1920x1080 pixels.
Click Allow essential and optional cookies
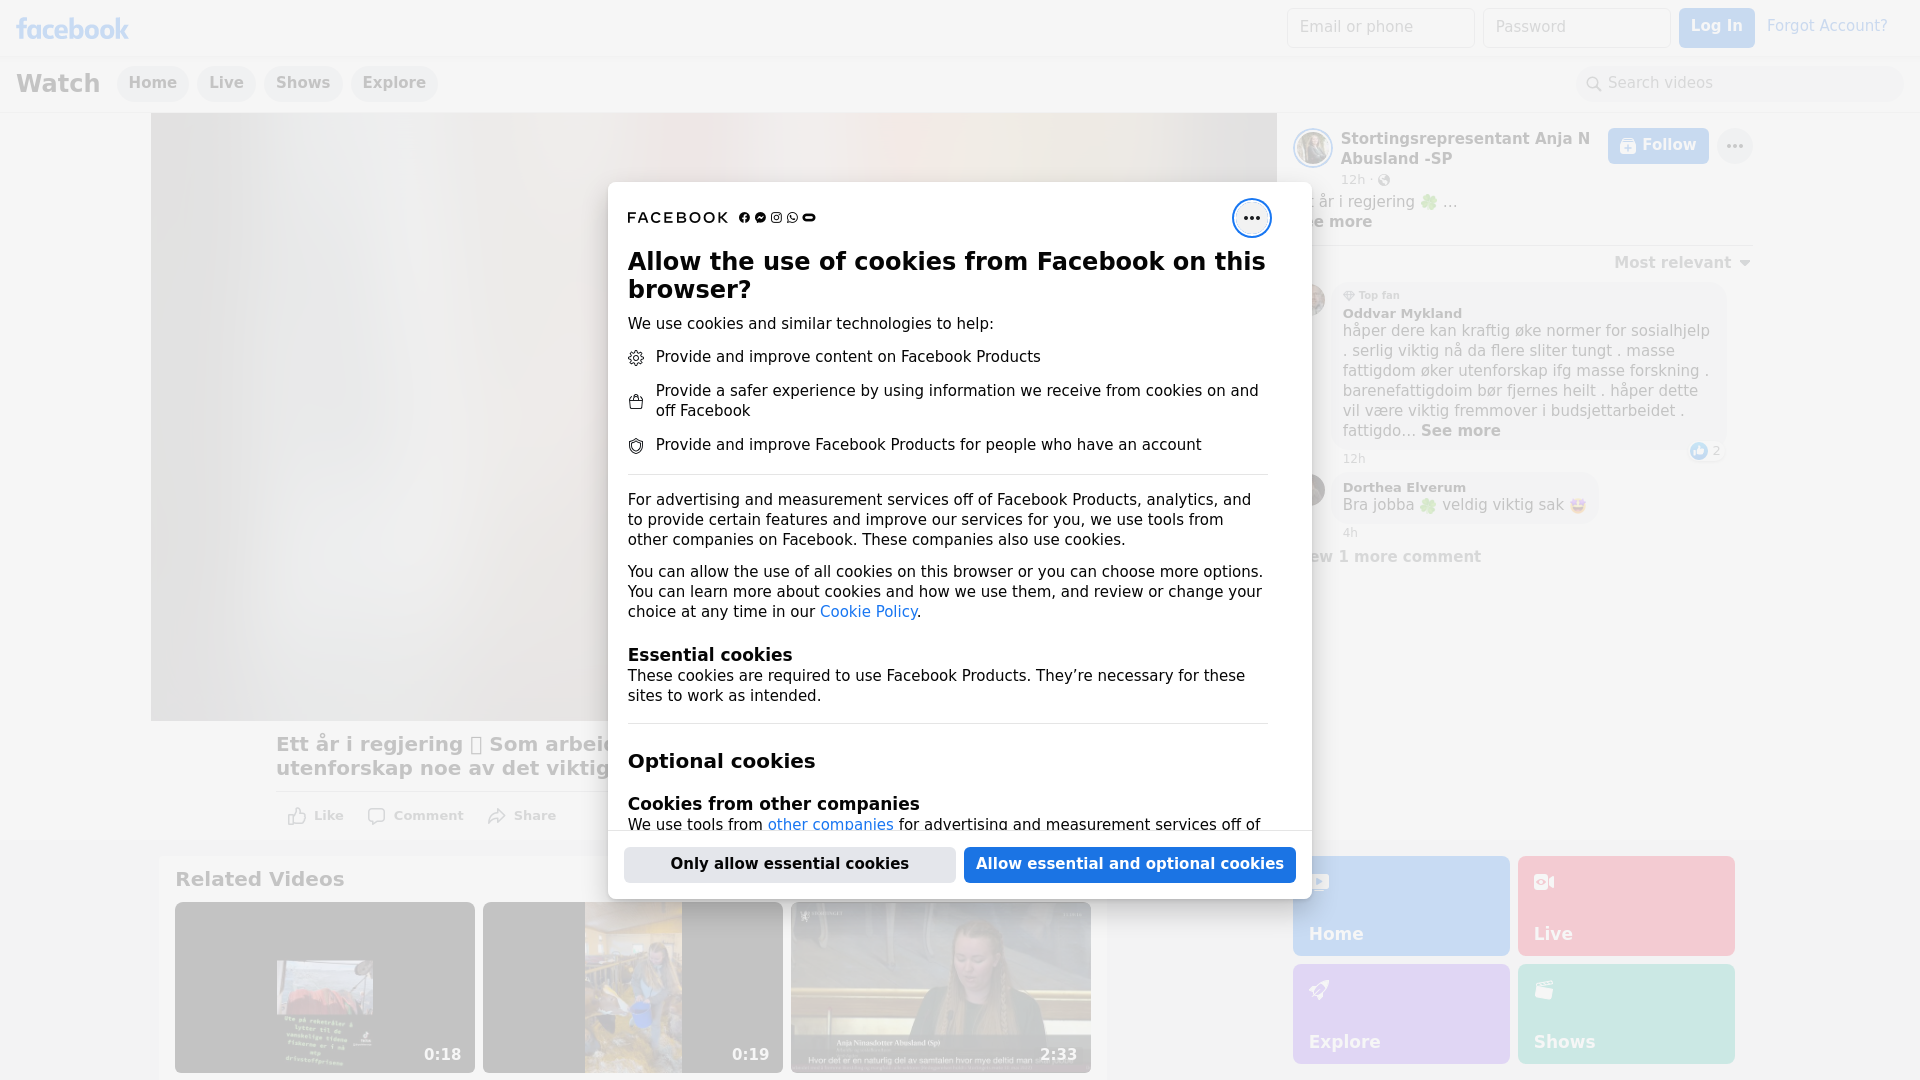[x=1129, y=864]
